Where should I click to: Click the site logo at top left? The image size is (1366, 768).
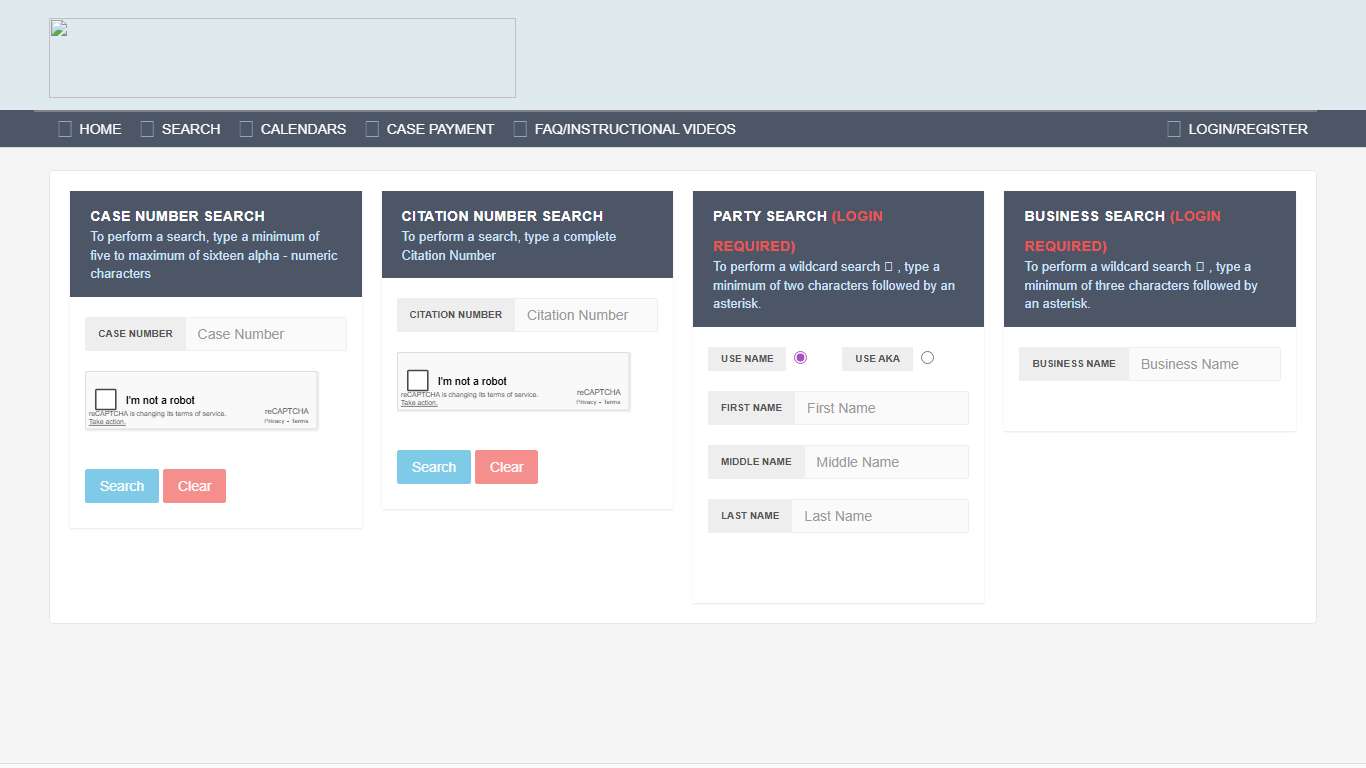click(x=282, y=57)
